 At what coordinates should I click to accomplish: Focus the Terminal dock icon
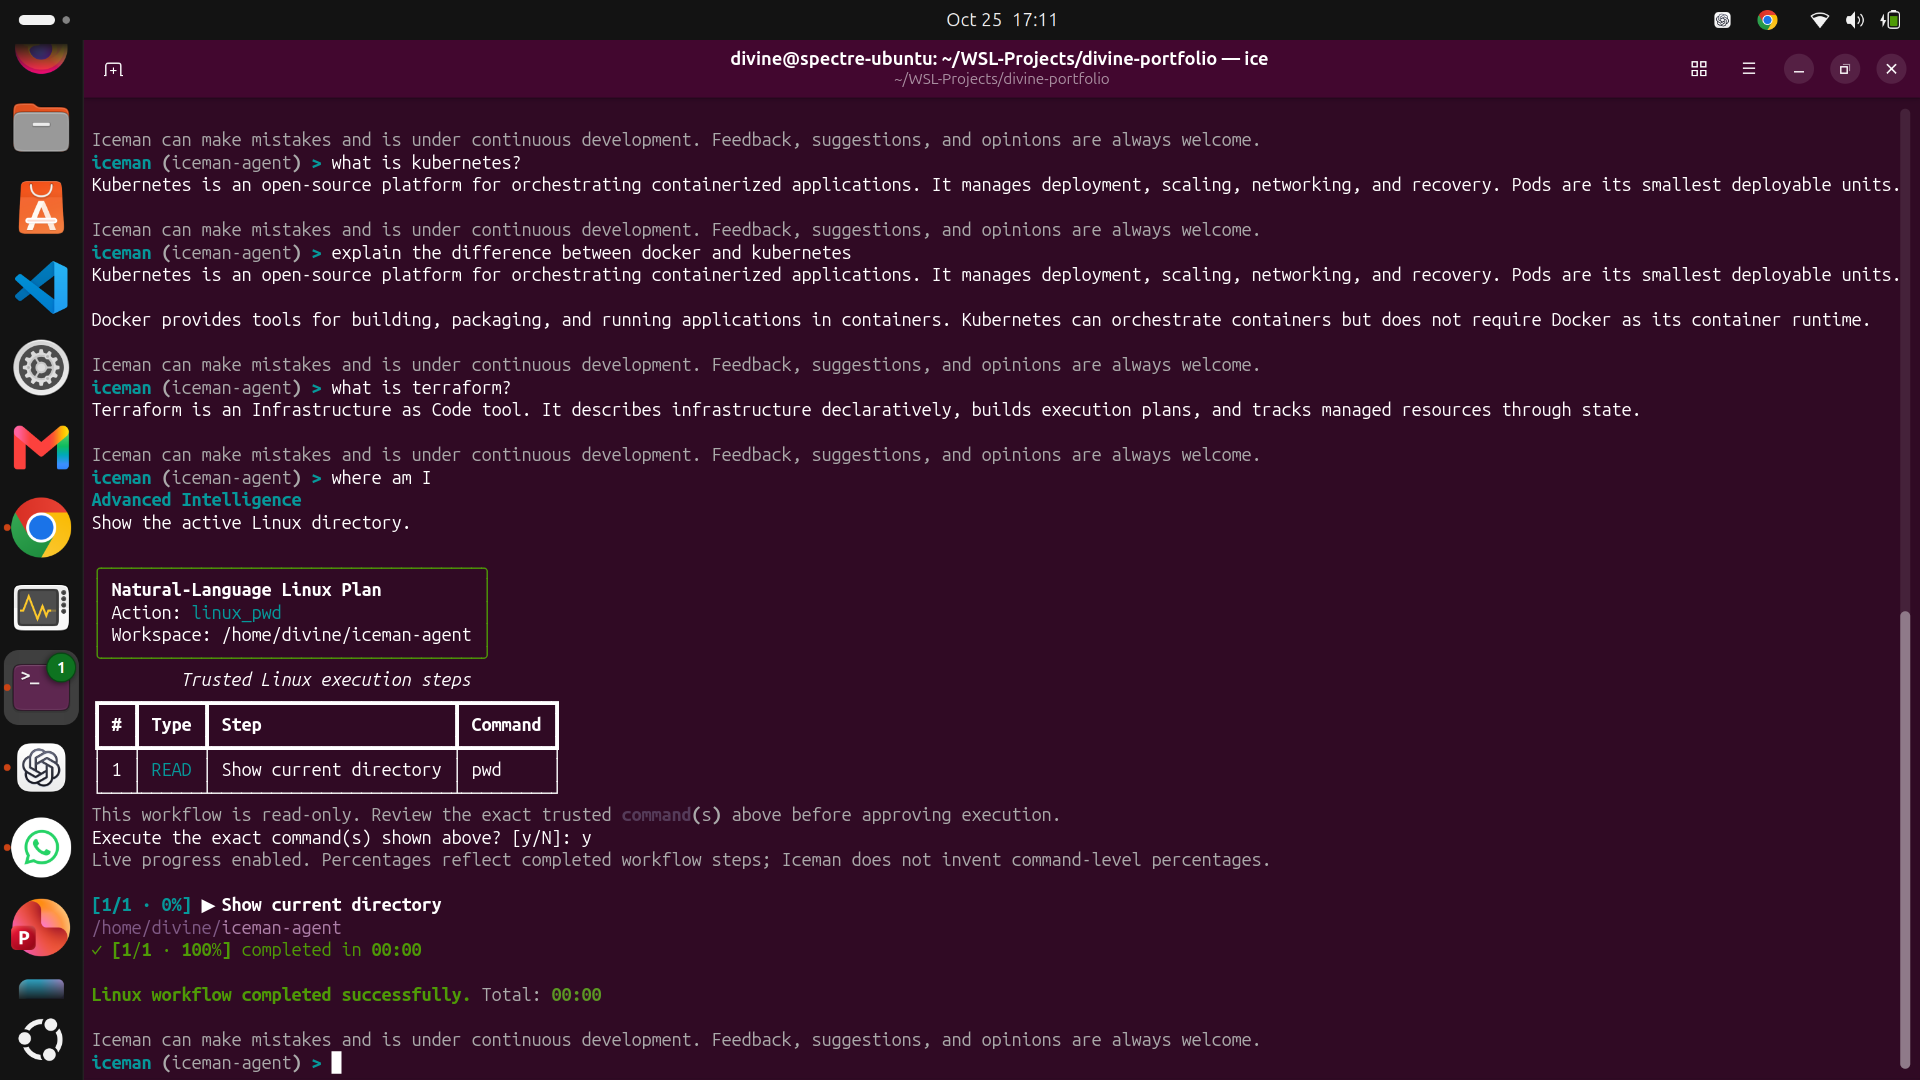coord(41,688)
